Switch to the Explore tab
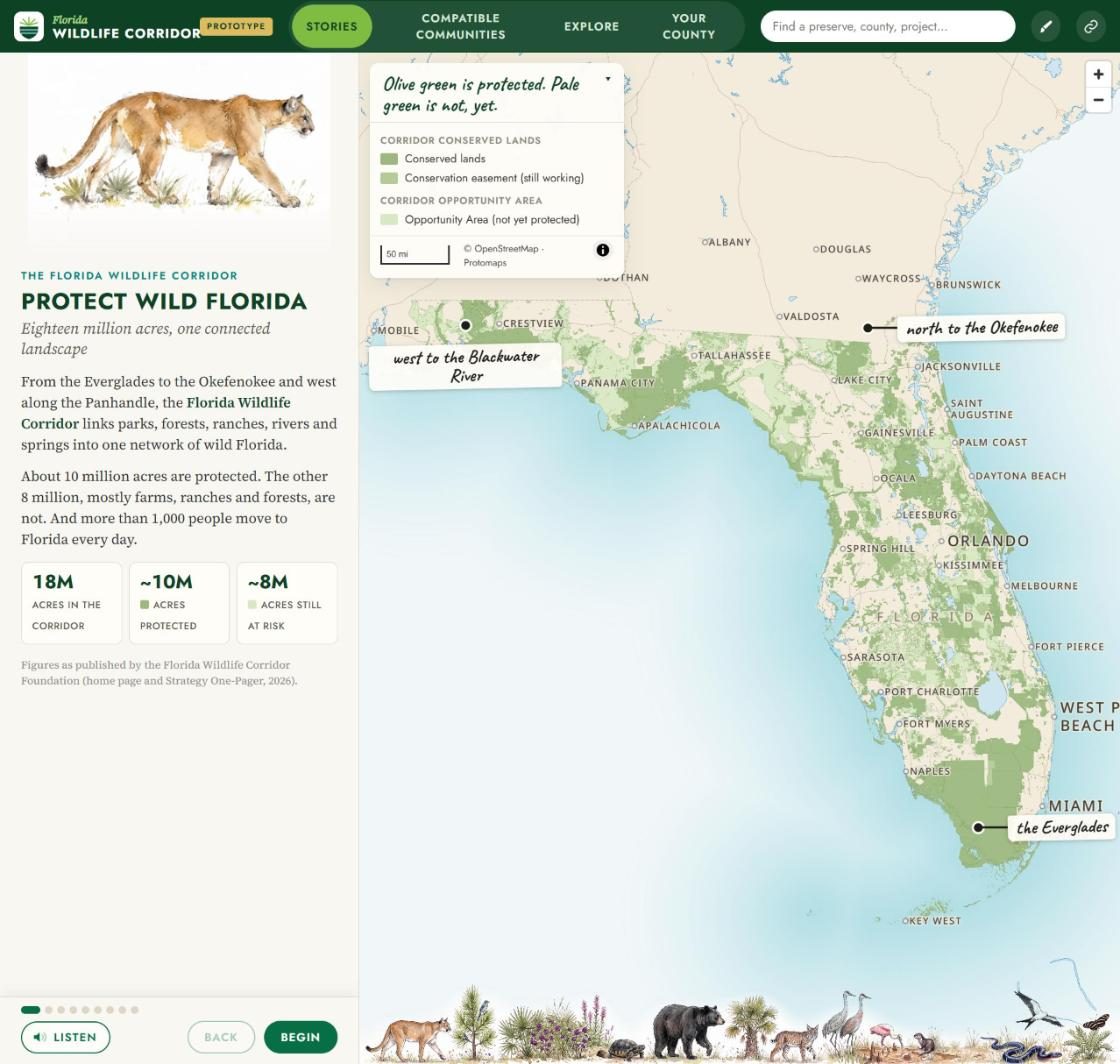Viewport: 1120px width, 1064px height. coord(591,26)
